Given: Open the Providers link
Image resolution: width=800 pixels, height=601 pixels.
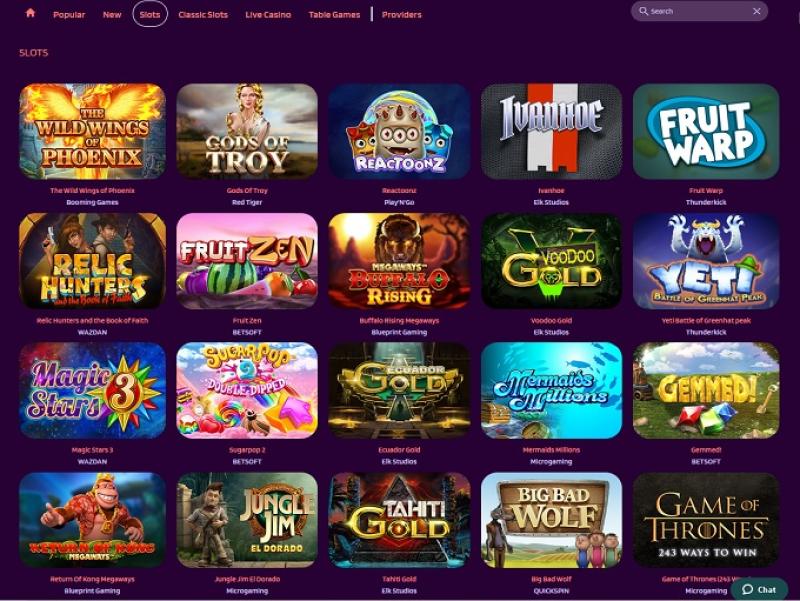Looking at the screenshot, I should click(x=402, y=15).
